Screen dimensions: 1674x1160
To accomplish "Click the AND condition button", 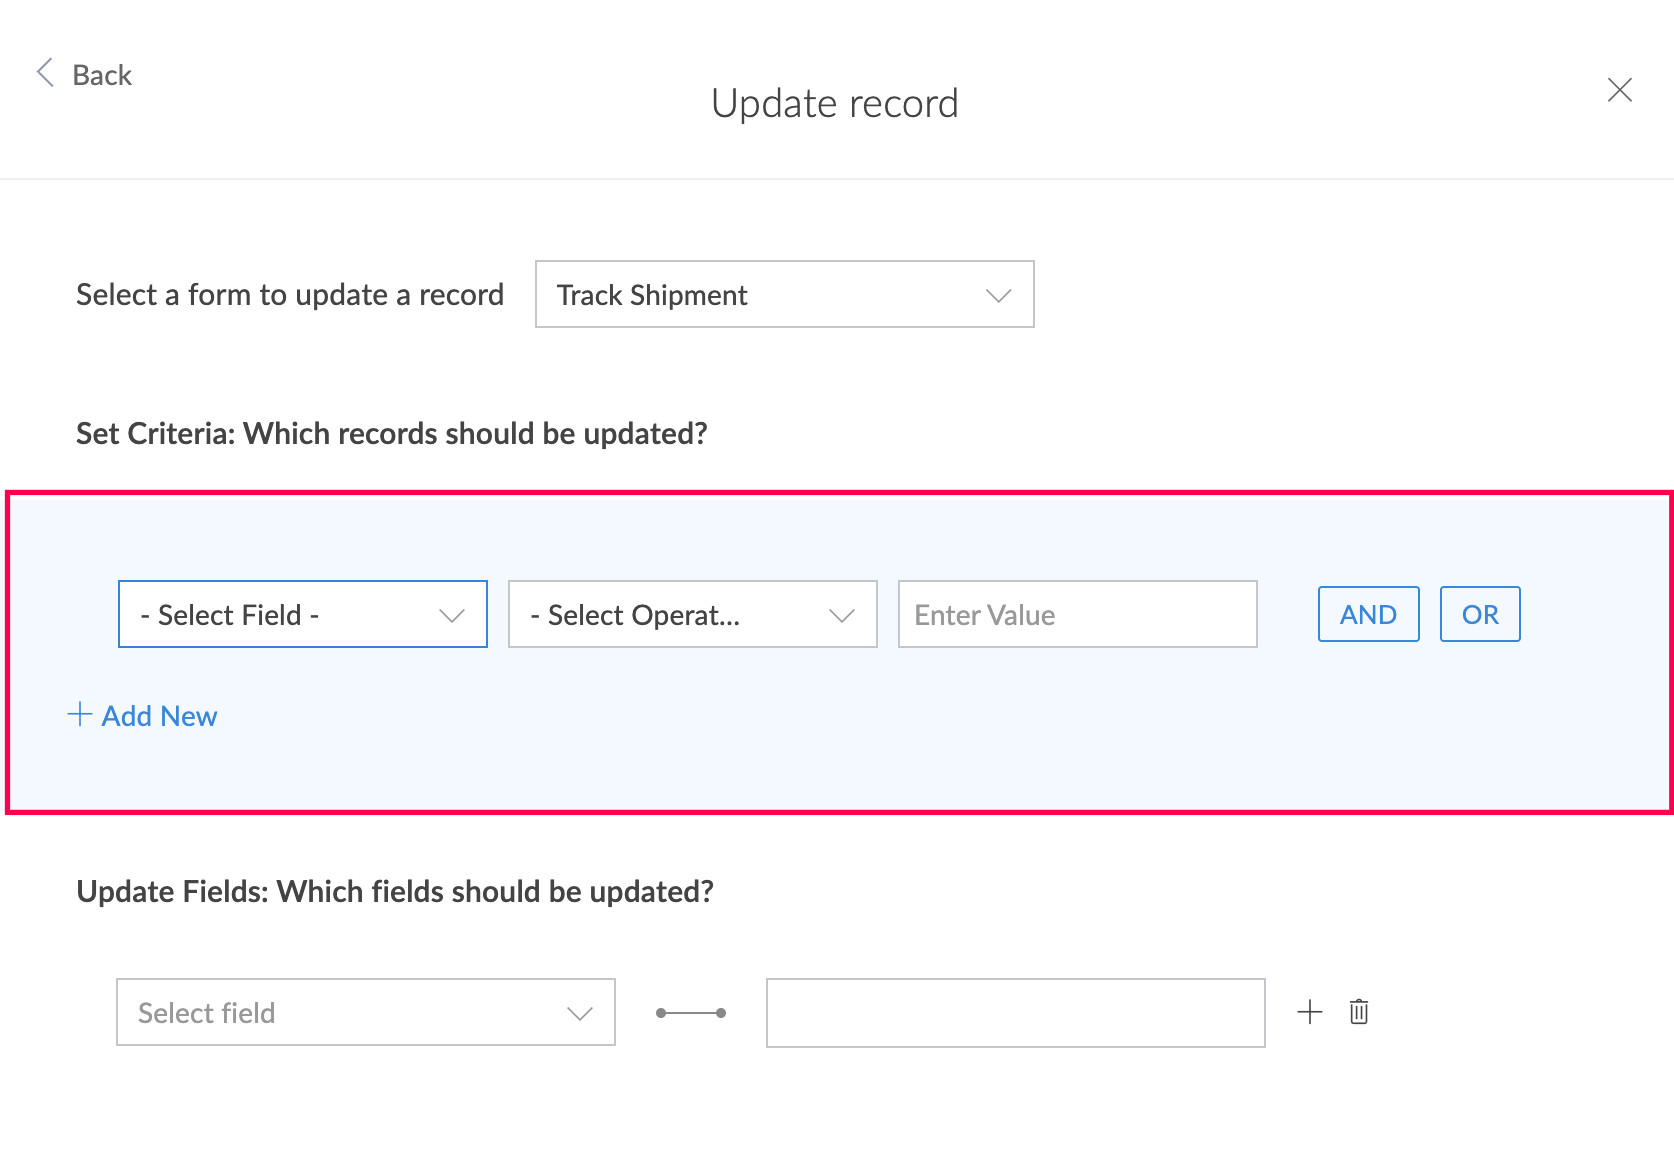I will click(1368, 614).
